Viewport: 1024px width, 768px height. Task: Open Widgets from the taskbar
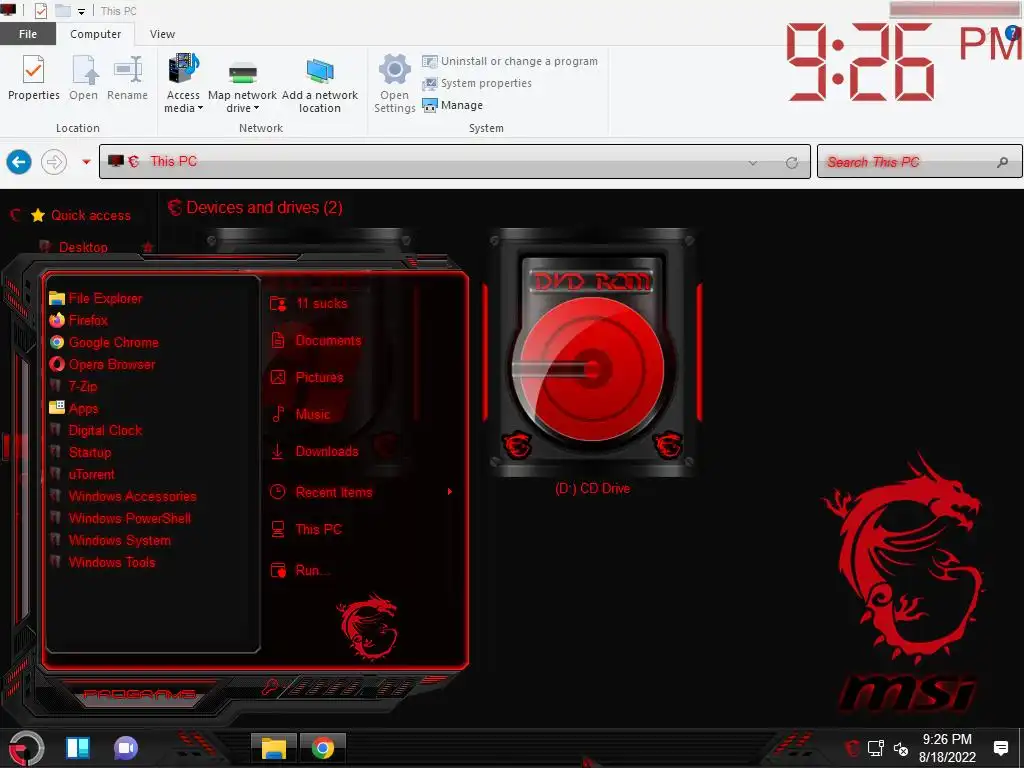pos(78,748)
